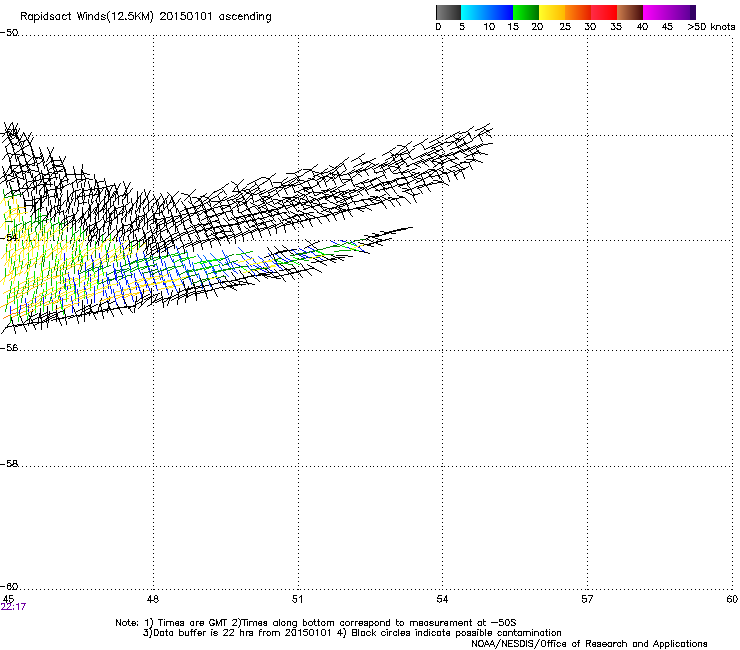
Task: Click the orange 25-30 knots color band
Action: click(x=578, y=12)
